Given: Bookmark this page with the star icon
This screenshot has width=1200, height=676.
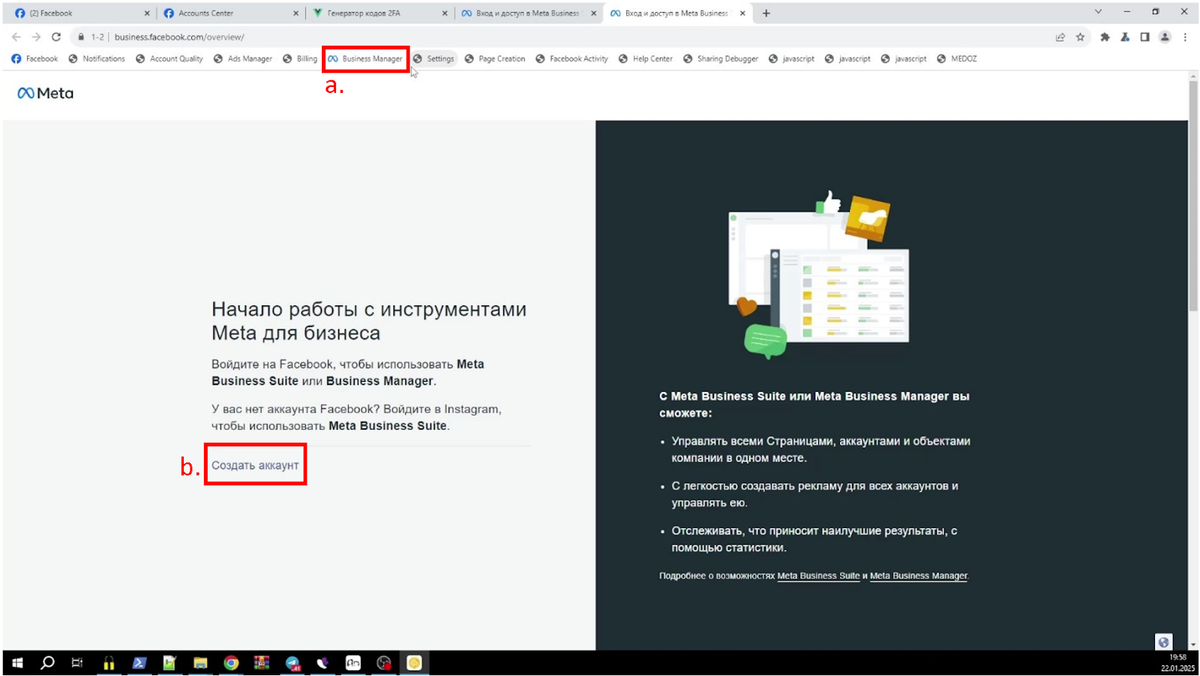Looking at the screenshot, I should [1080, 37].
